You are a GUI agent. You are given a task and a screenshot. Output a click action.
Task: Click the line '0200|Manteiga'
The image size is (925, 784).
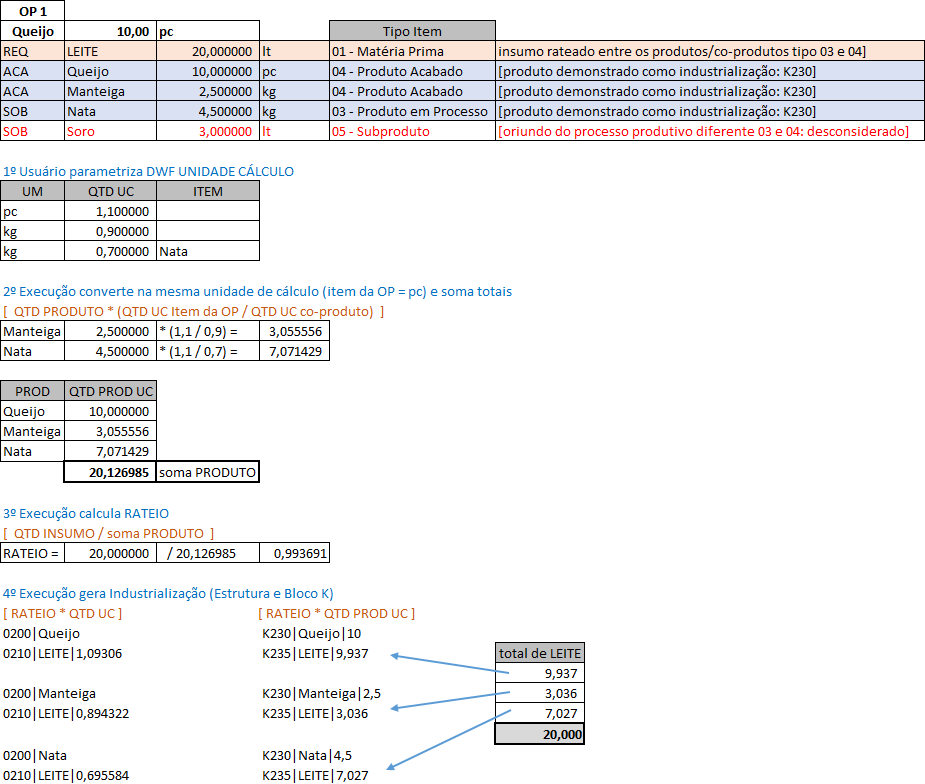click(50, 693)
